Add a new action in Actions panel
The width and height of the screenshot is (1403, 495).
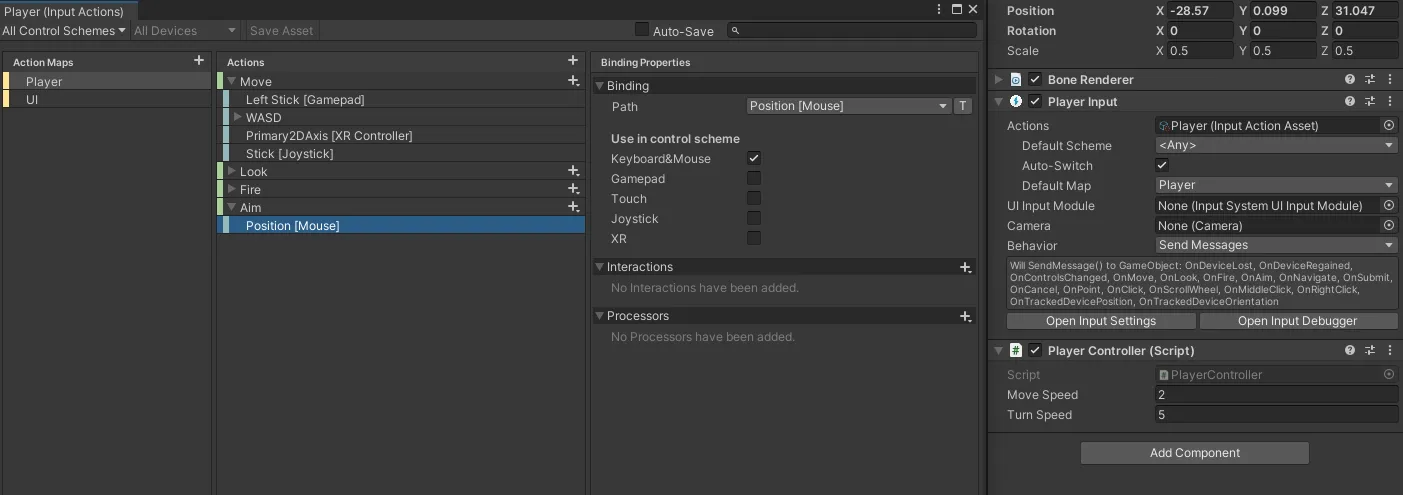[572, 61]
